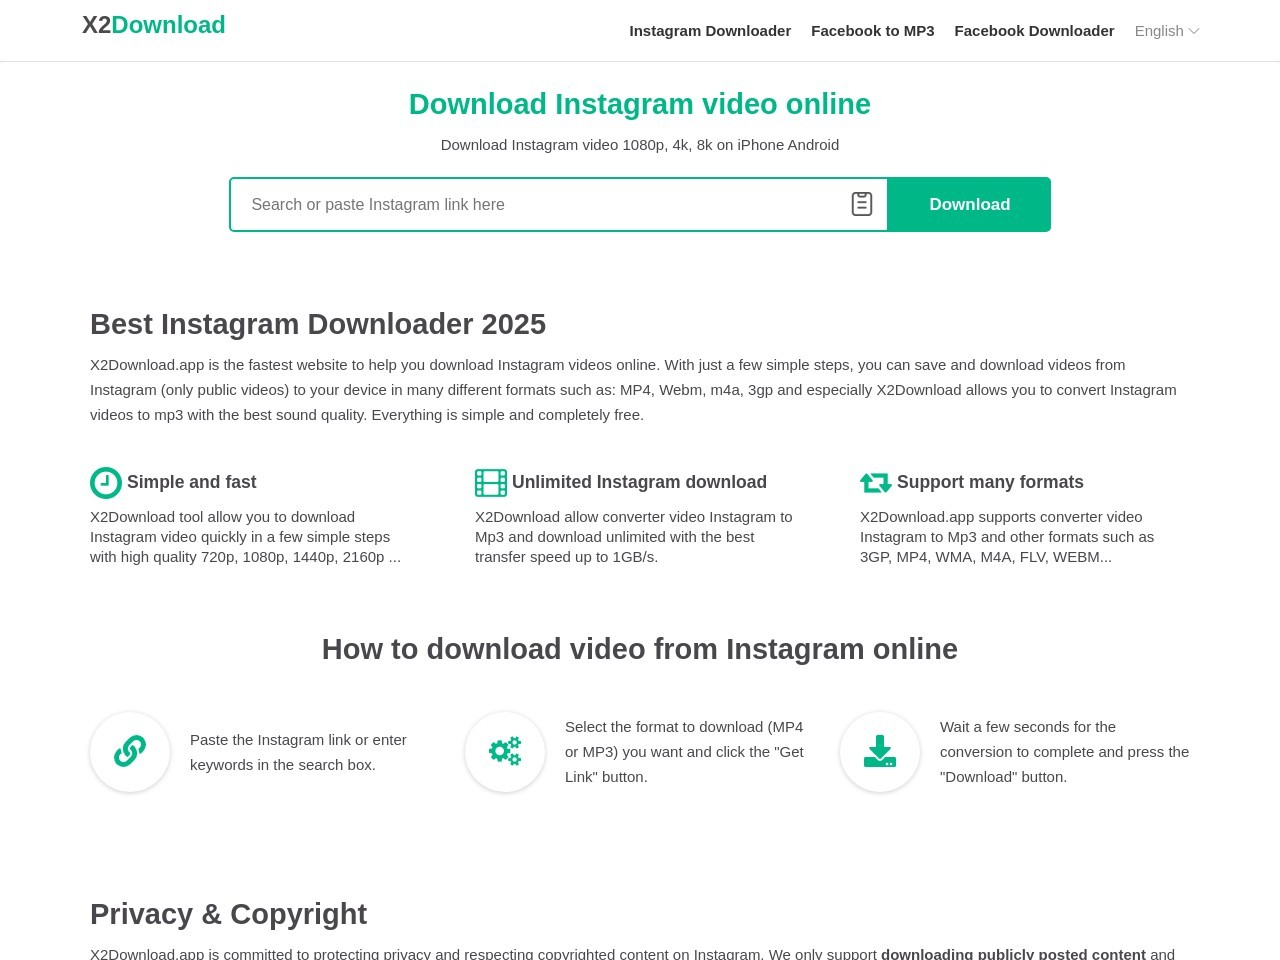Click the 'Paste the Instagram link' step text
1280x960 pixels.
[298, 752]
